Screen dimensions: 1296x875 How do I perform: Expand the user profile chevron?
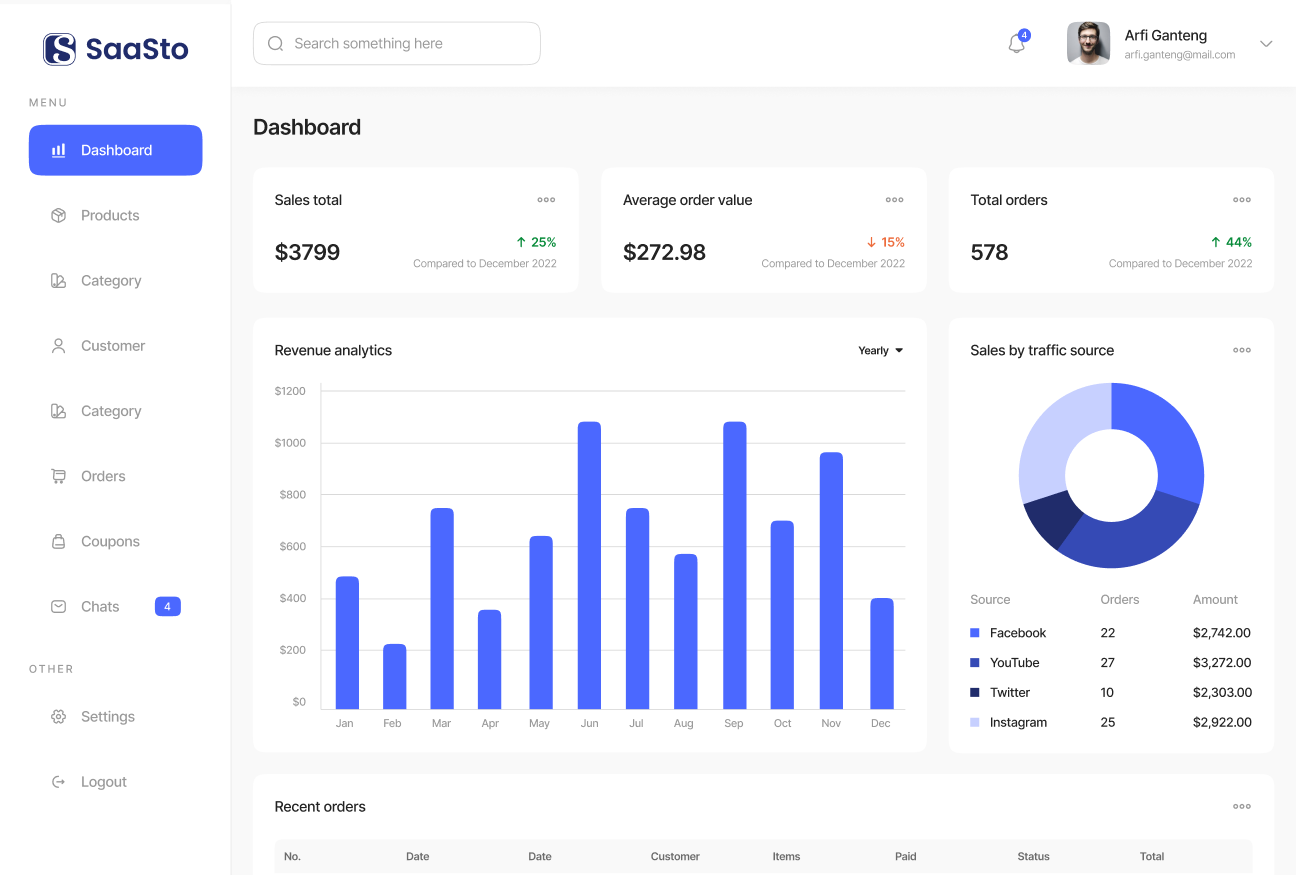(x=1266, y=44)
